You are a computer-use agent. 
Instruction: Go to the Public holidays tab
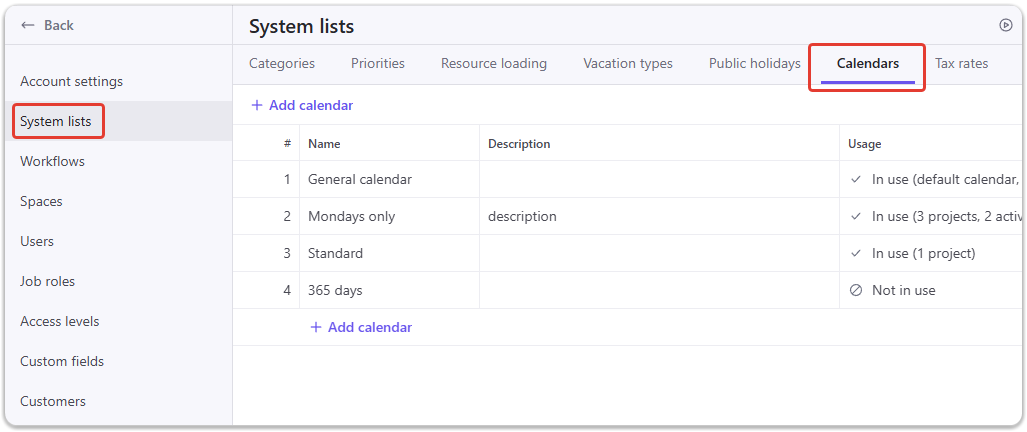[x=755, y=63]
